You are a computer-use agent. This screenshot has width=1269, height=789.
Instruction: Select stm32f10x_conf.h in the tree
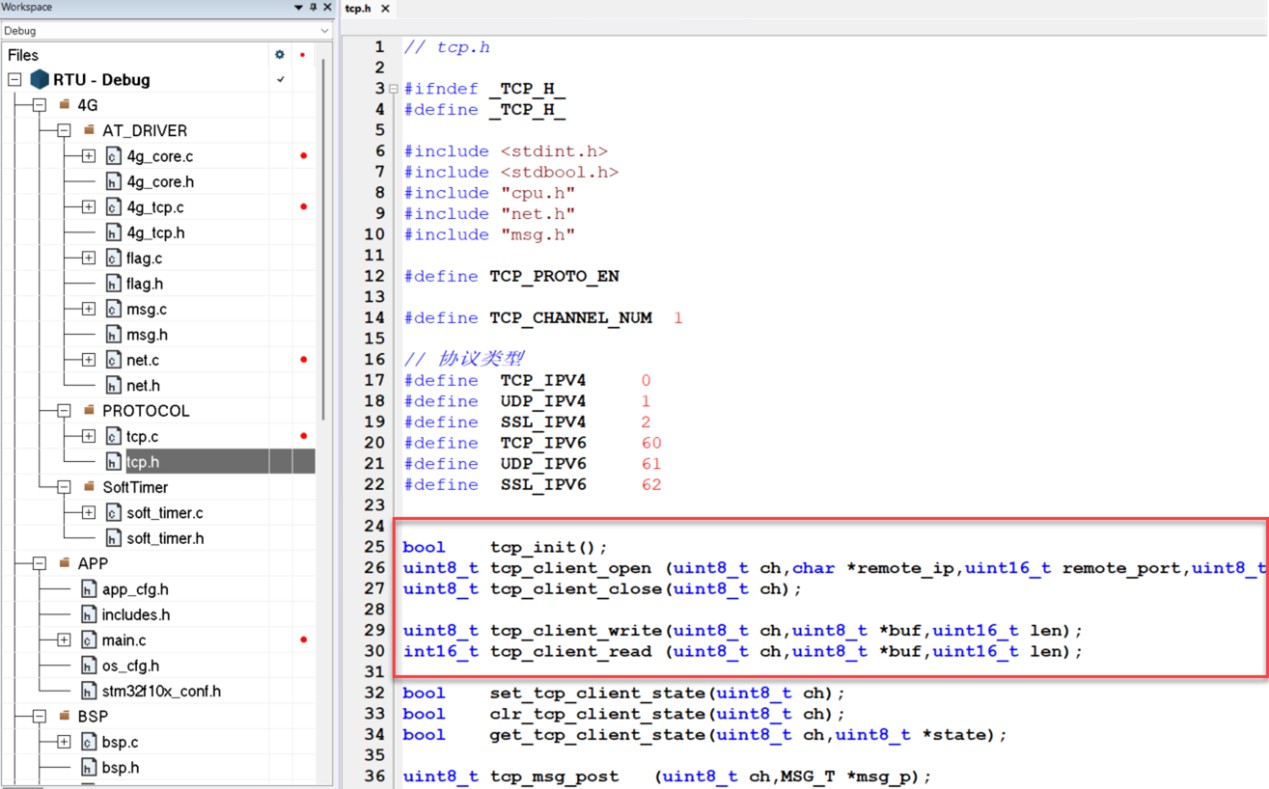click(x=161, y=691)
